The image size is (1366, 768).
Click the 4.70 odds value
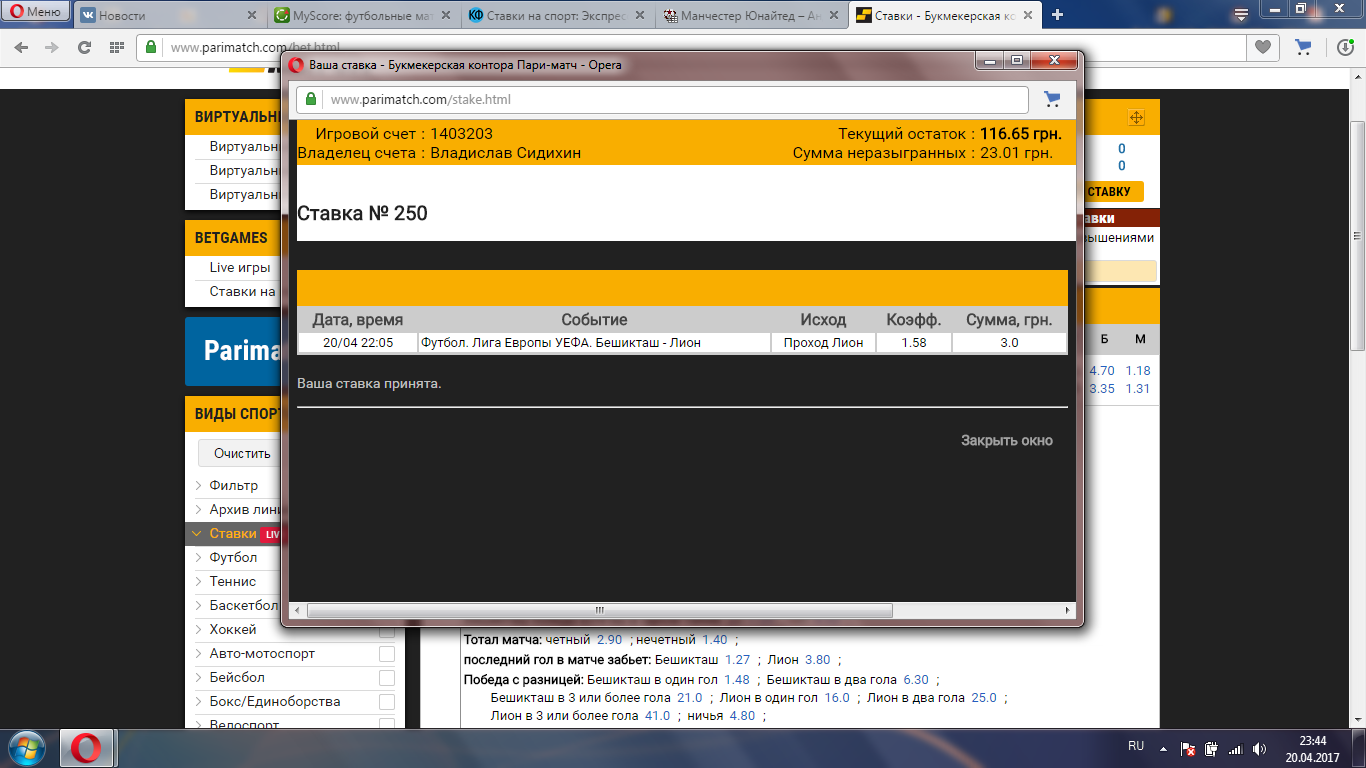pos(1101,371)
